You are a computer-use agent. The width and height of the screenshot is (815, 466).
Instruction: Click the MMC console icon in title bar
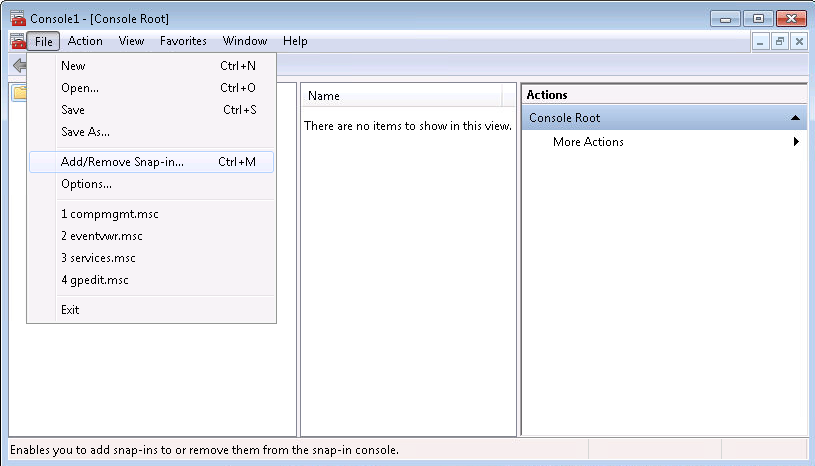click(17, 19)
